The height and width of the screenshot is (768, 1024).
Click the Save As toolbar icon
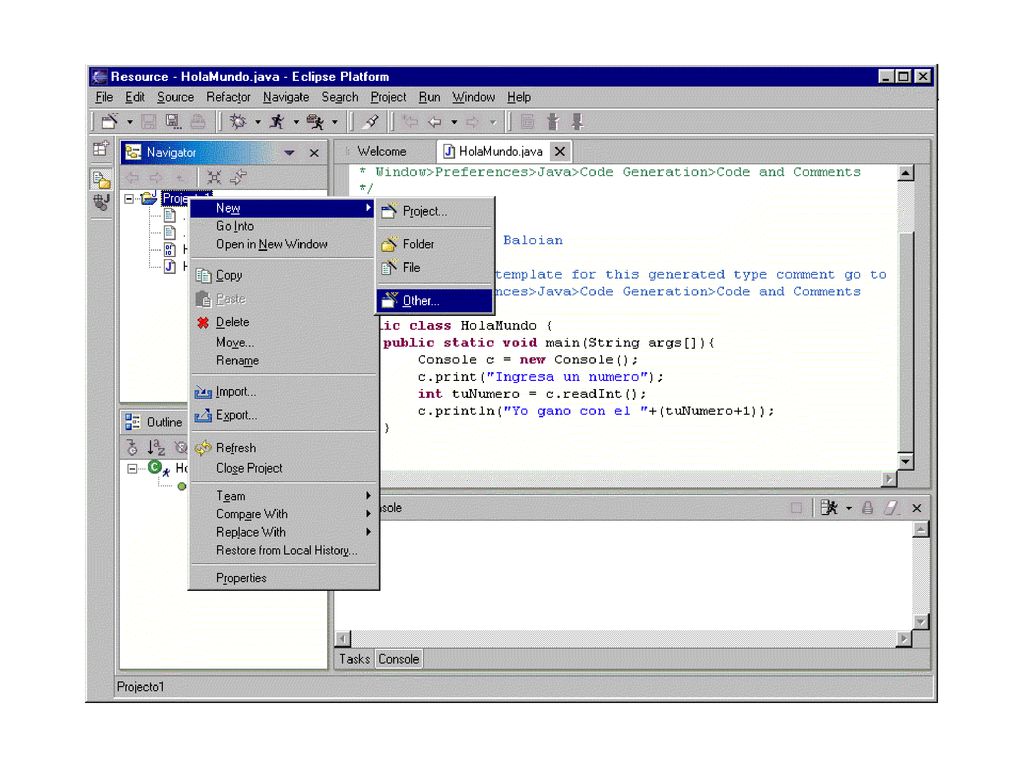tap(172, 121)
